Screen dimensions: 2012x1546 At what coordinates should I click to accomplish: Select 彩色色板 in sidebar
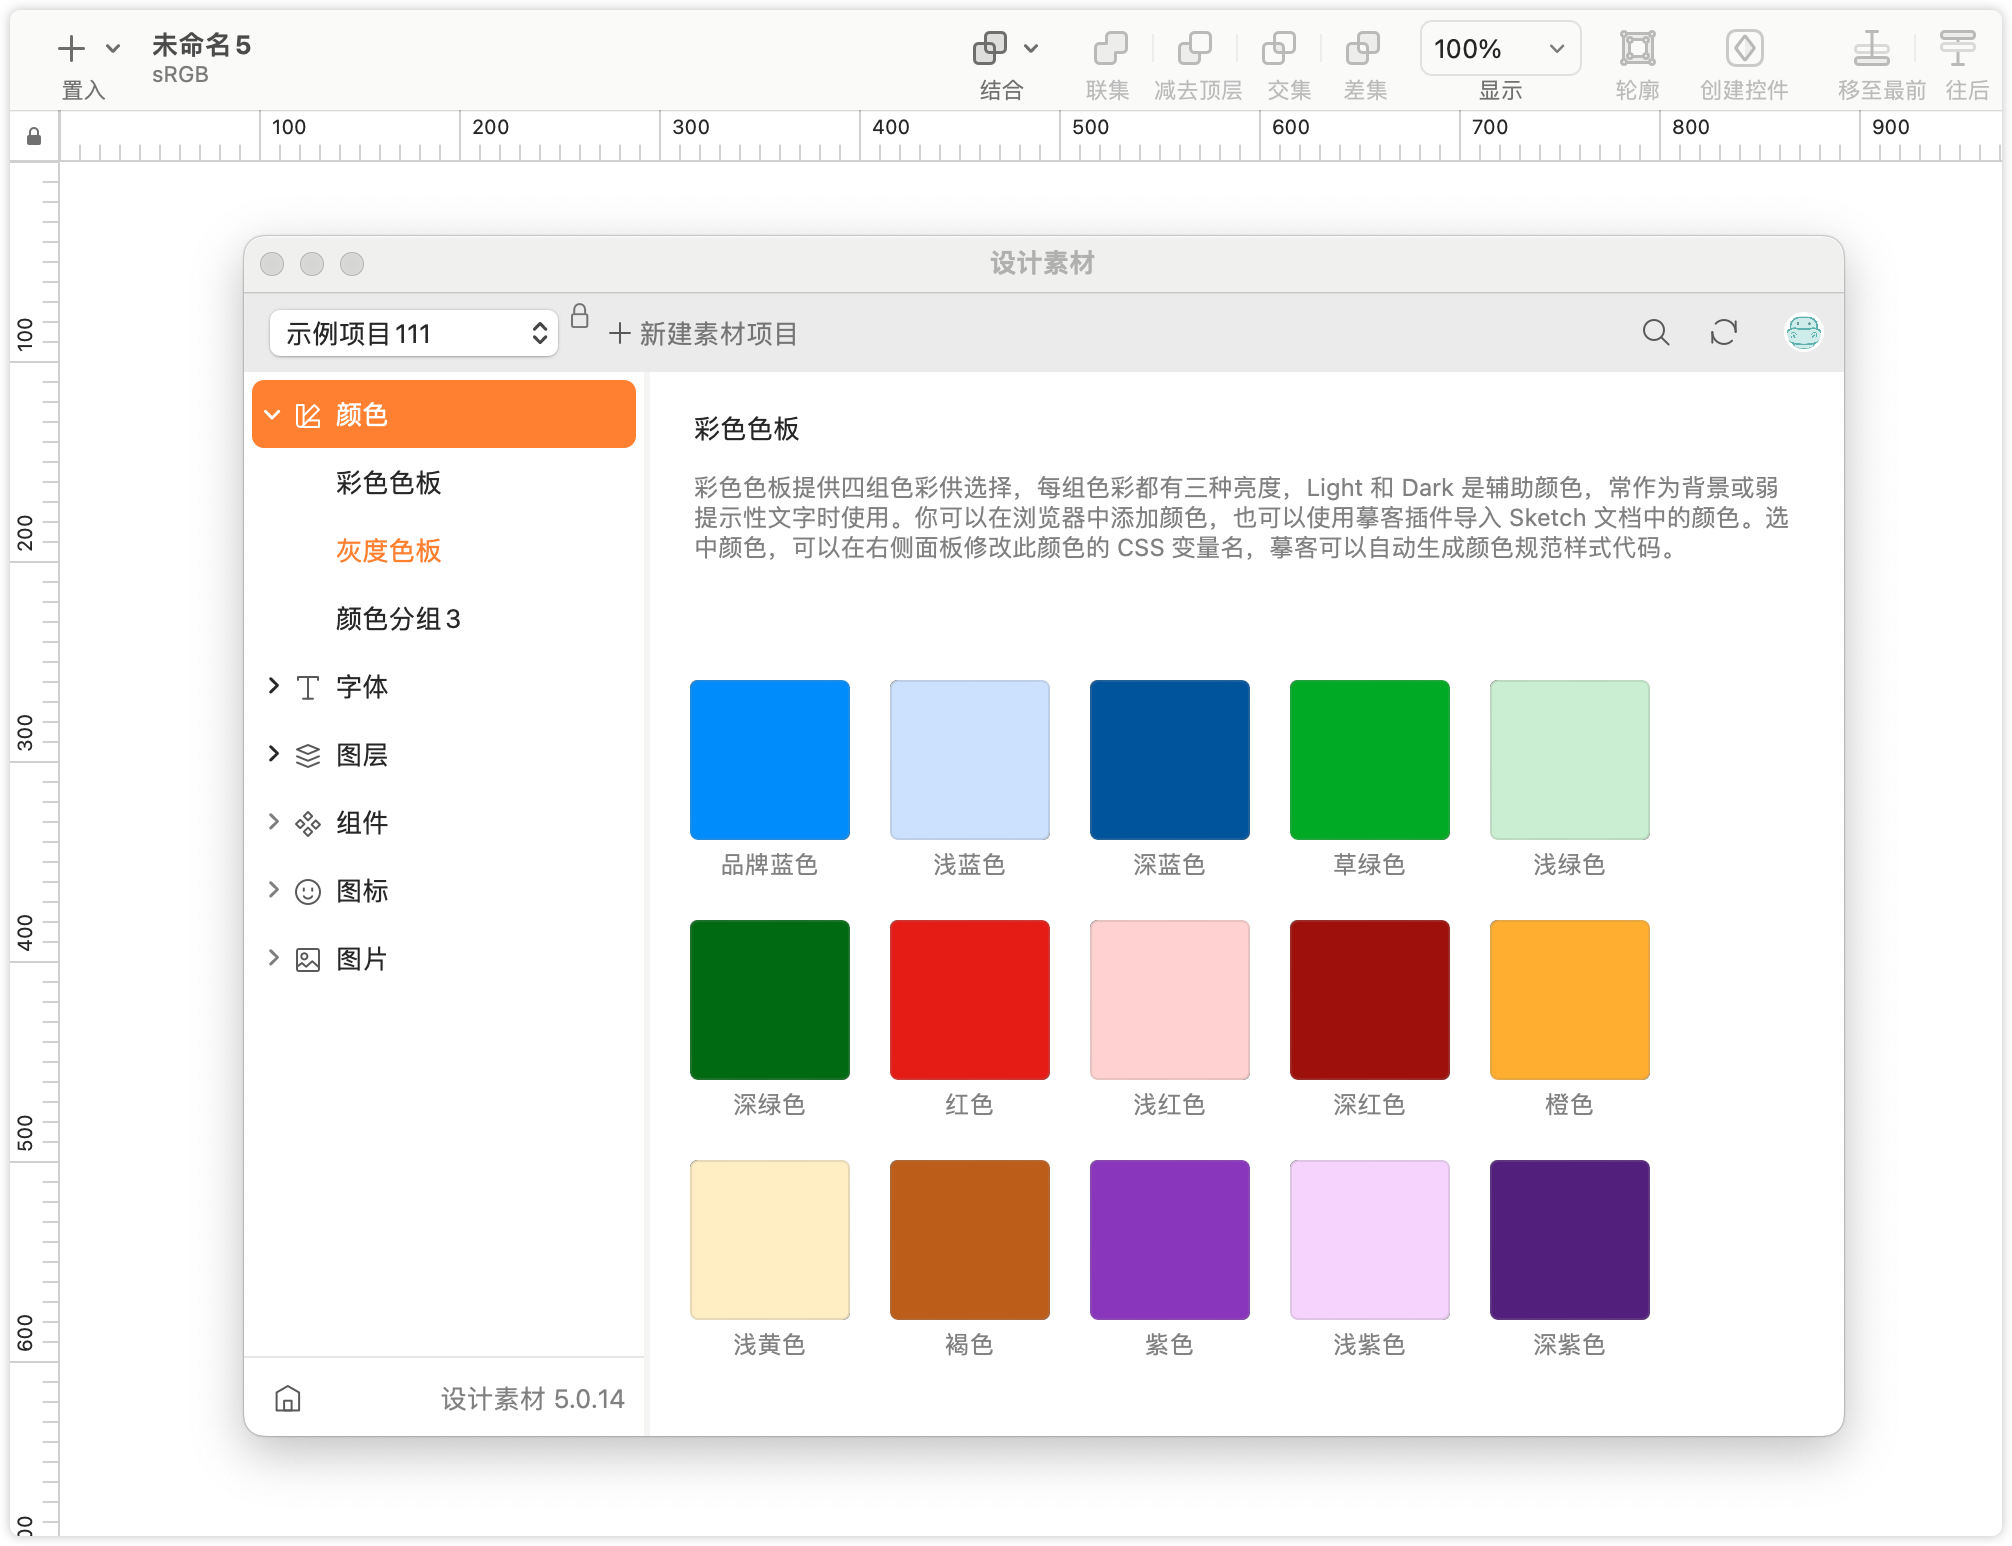tap(388, 483)
